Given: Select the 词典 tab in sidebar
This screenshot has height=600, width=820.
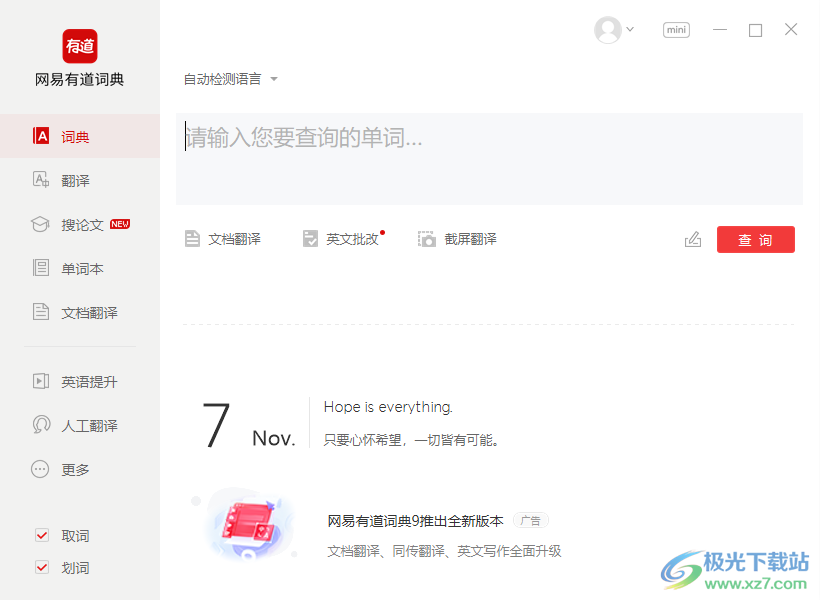Looking at the screenshot, I should pos(75,137).
